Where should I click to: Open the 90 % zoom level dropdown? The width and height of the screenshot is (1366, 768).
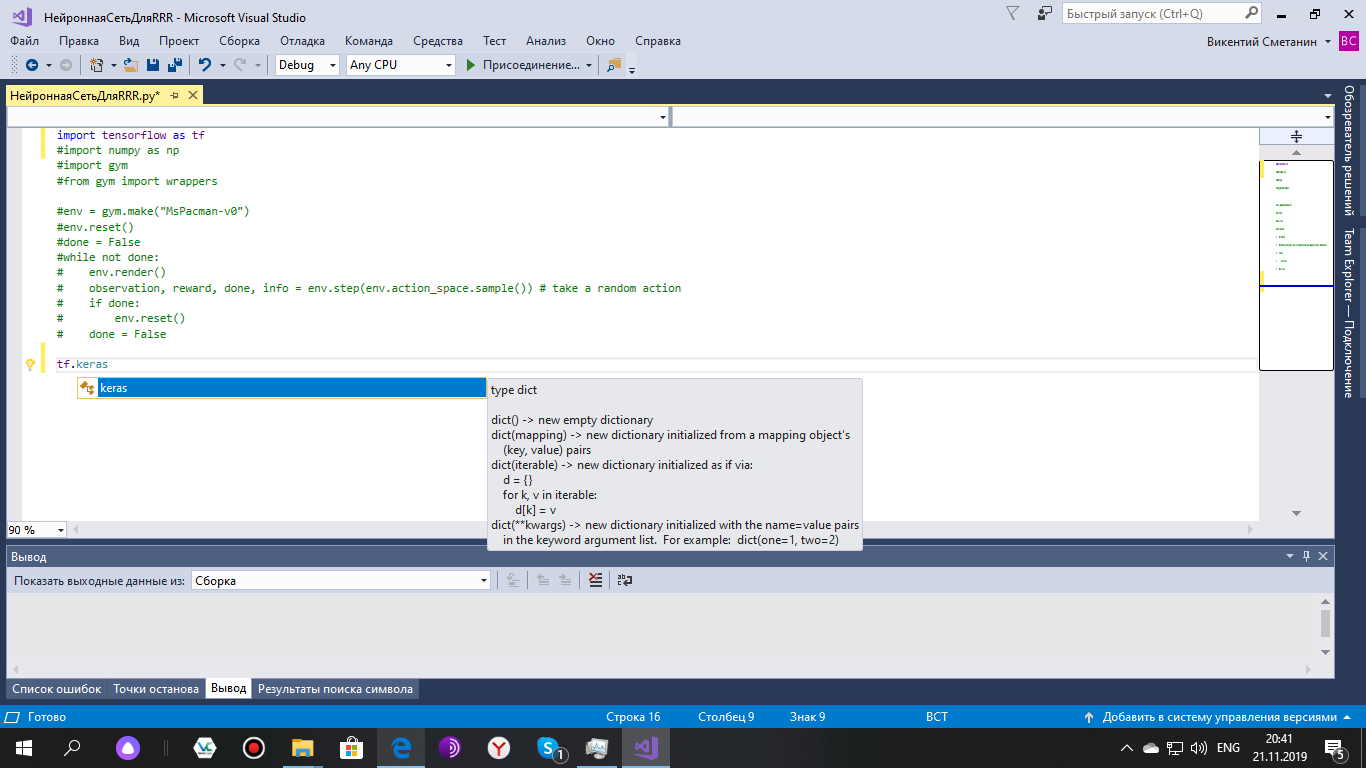point(61,530)
